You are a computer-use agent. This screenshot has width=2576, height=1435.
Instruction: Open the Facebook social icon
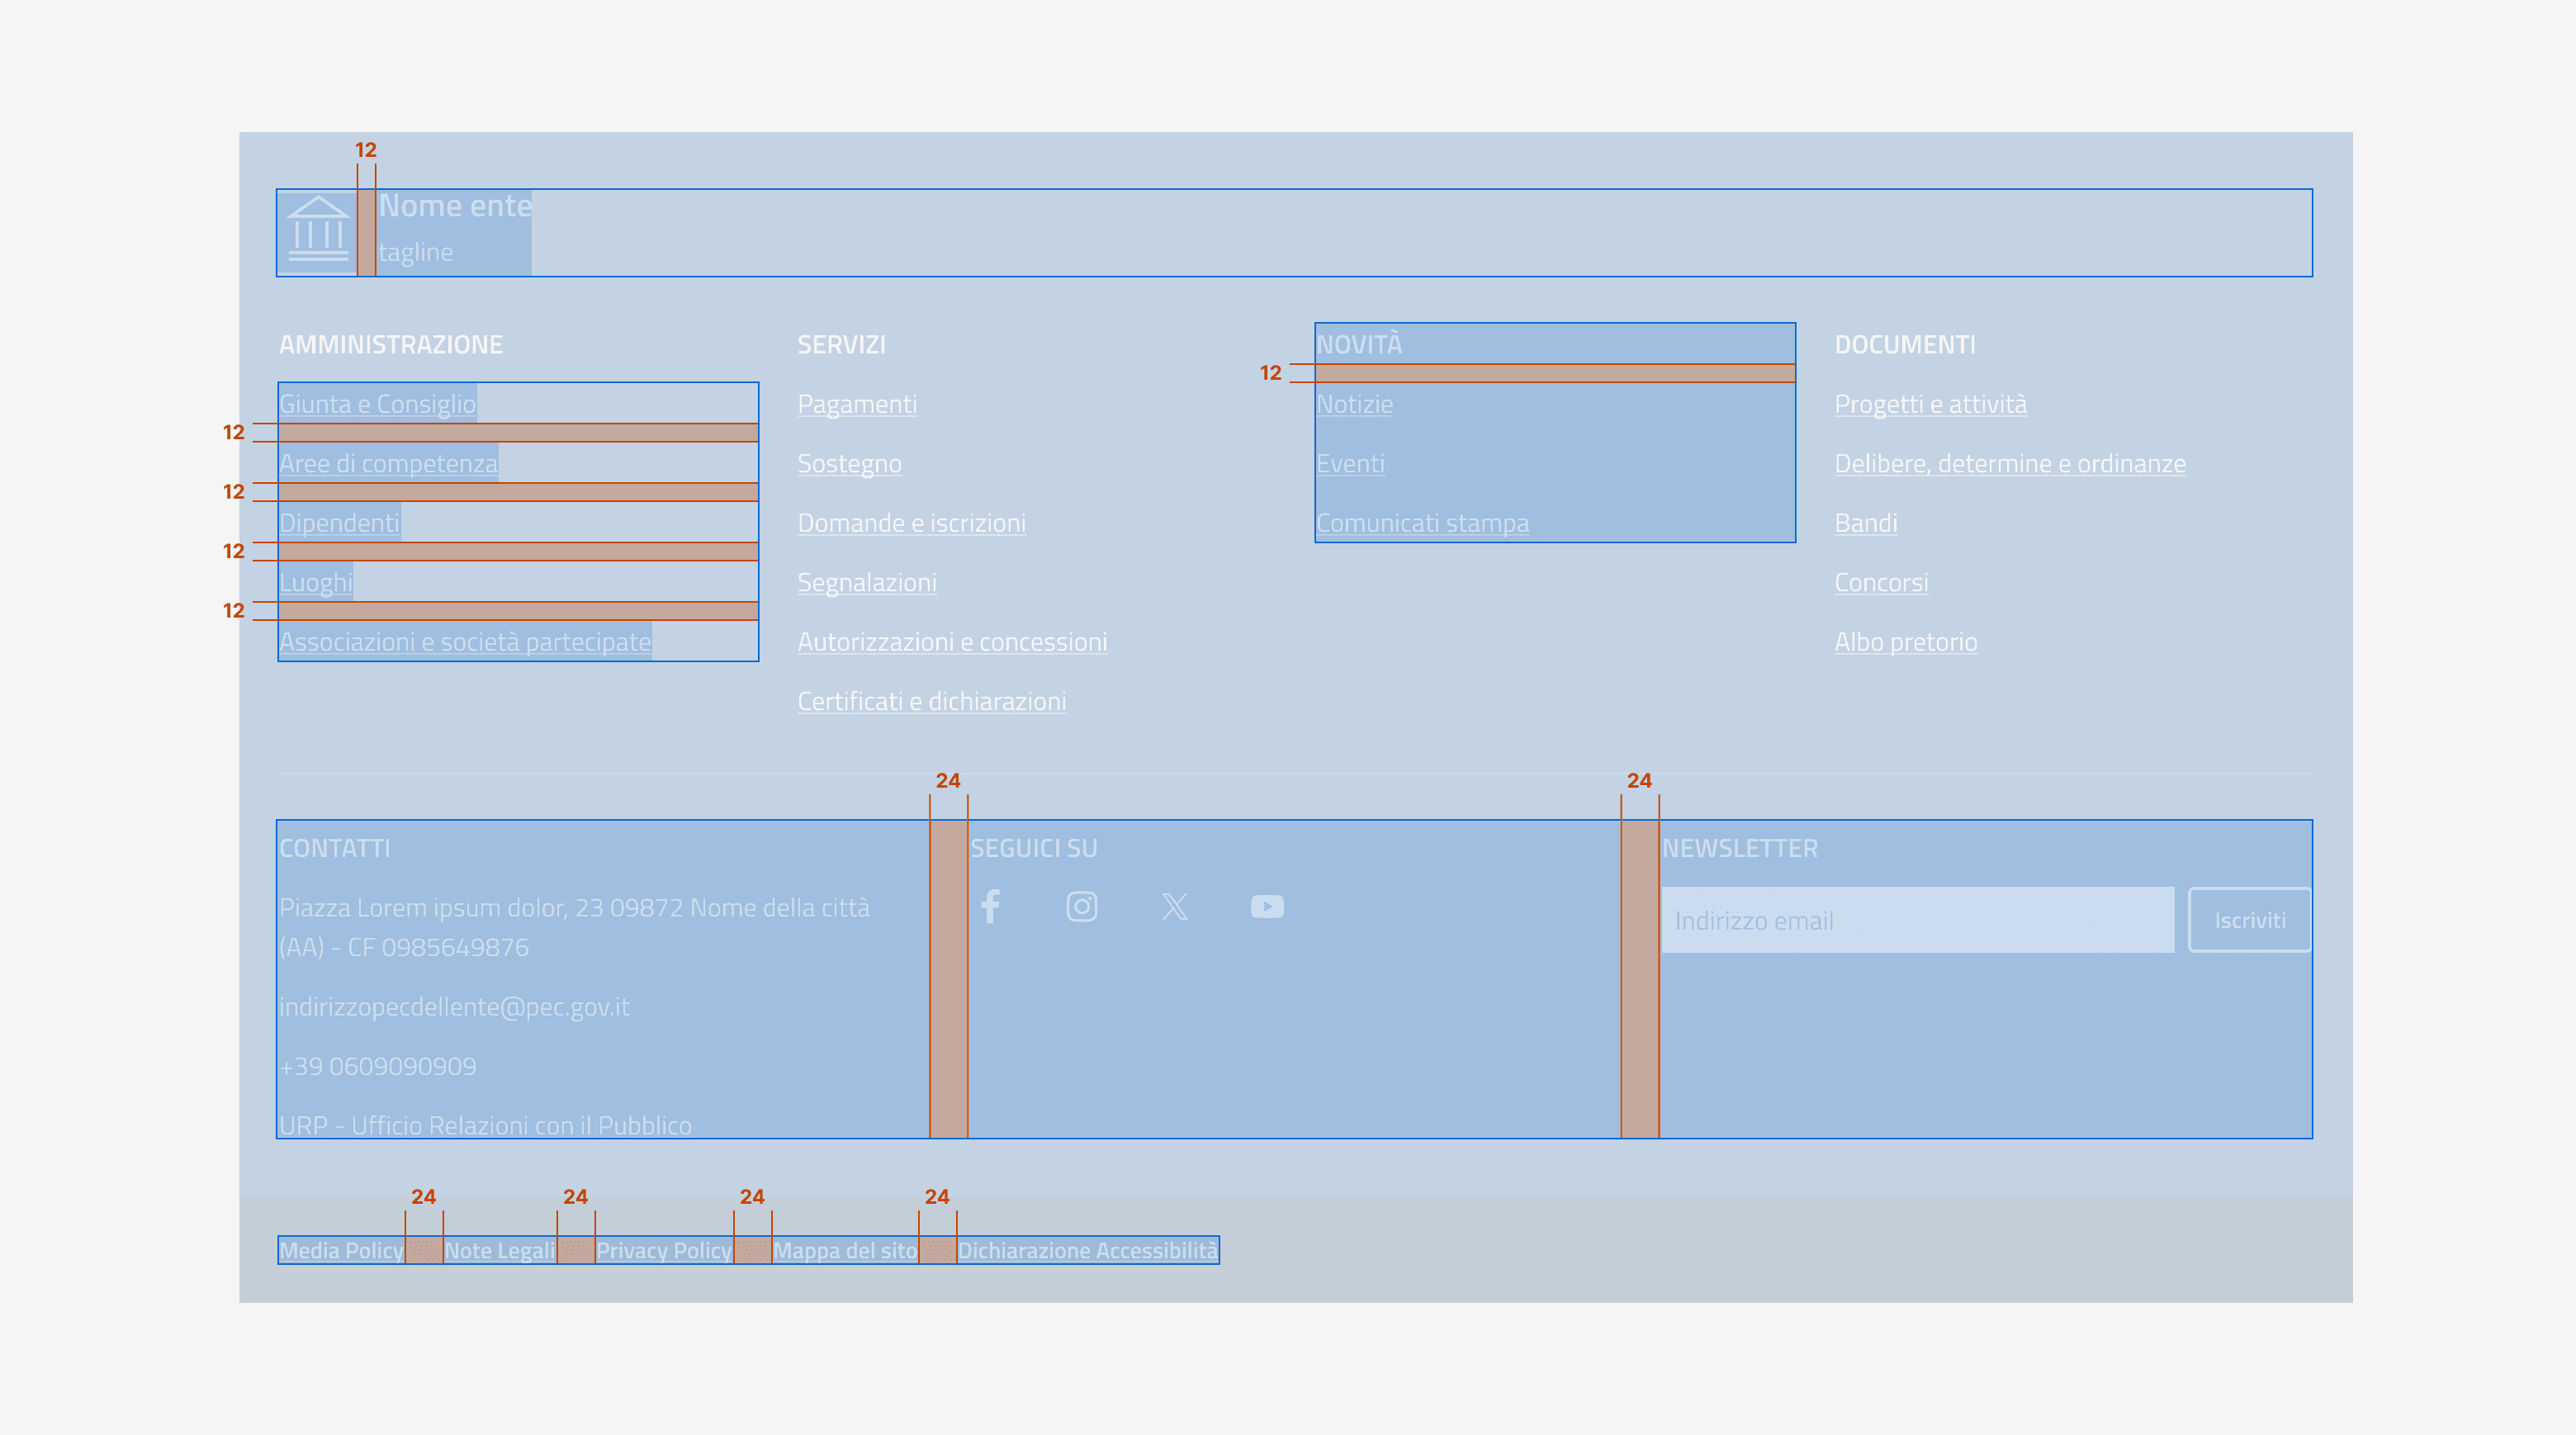pos(990,906)
